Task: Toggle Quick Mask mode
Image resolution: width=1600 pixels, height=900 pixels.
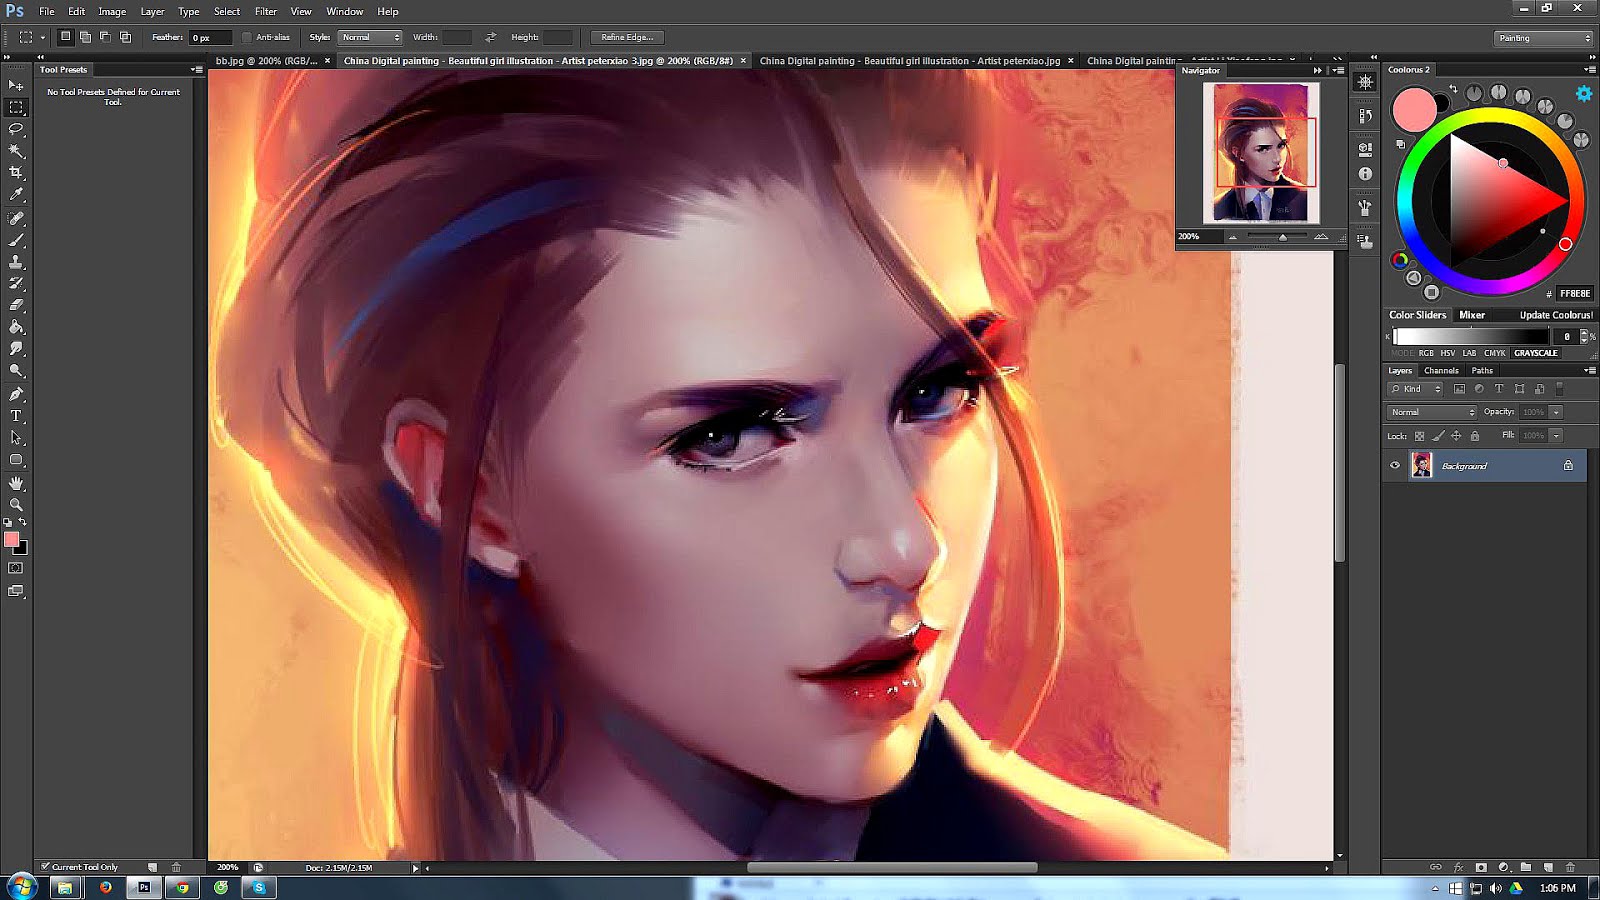Action: (x=16, y=568)
